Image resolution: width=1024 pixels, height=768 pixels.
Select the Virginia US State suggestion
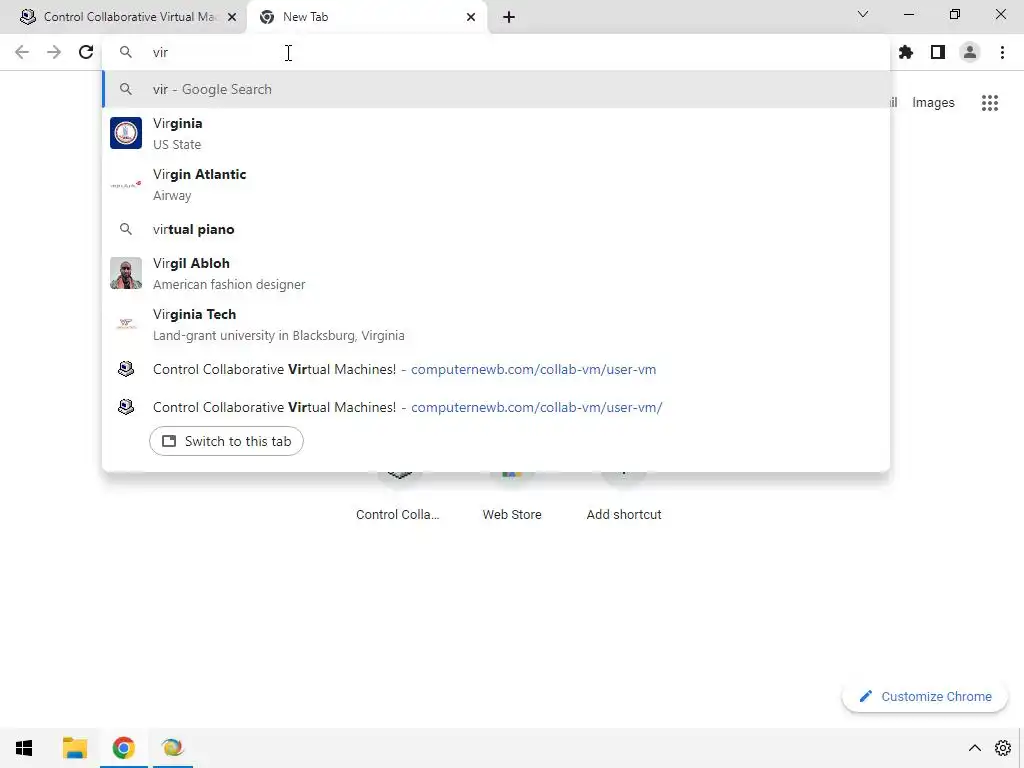pyautogui.click(x=496, y=133)
